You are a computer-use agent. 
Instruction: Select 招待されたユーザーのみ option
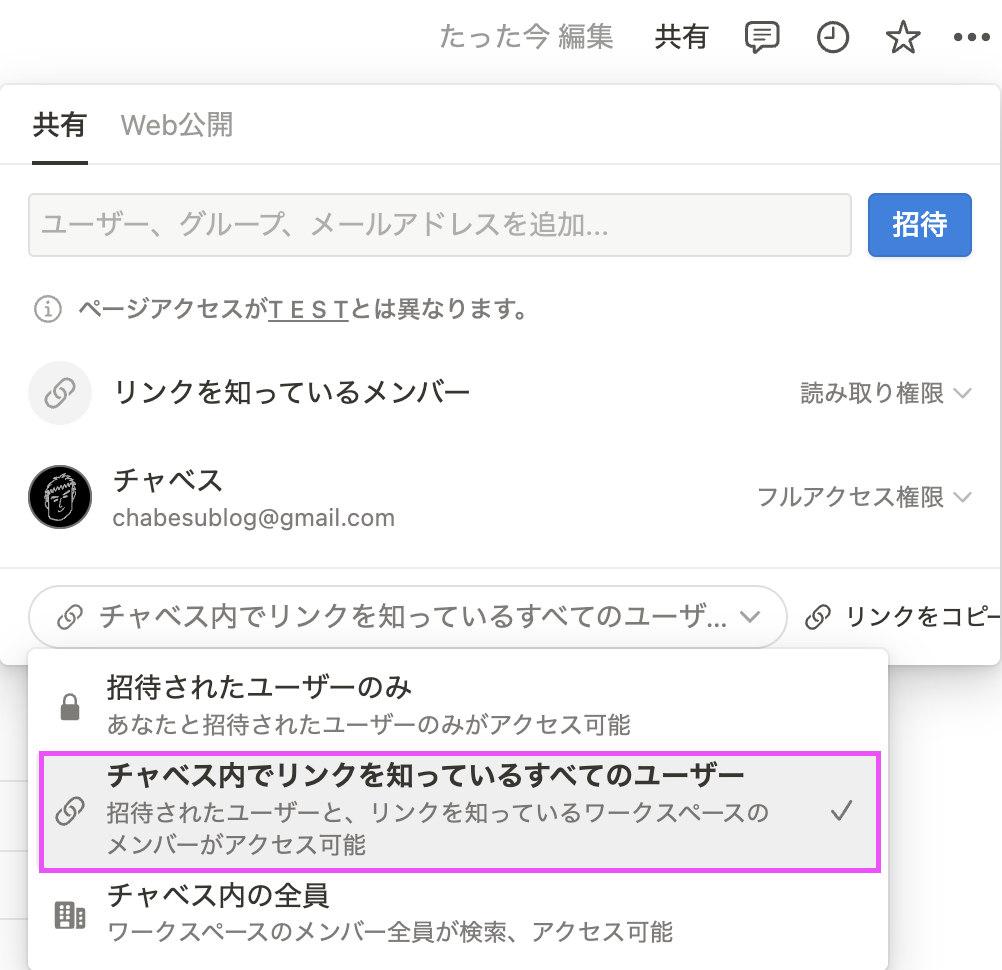tap(458, 705)
